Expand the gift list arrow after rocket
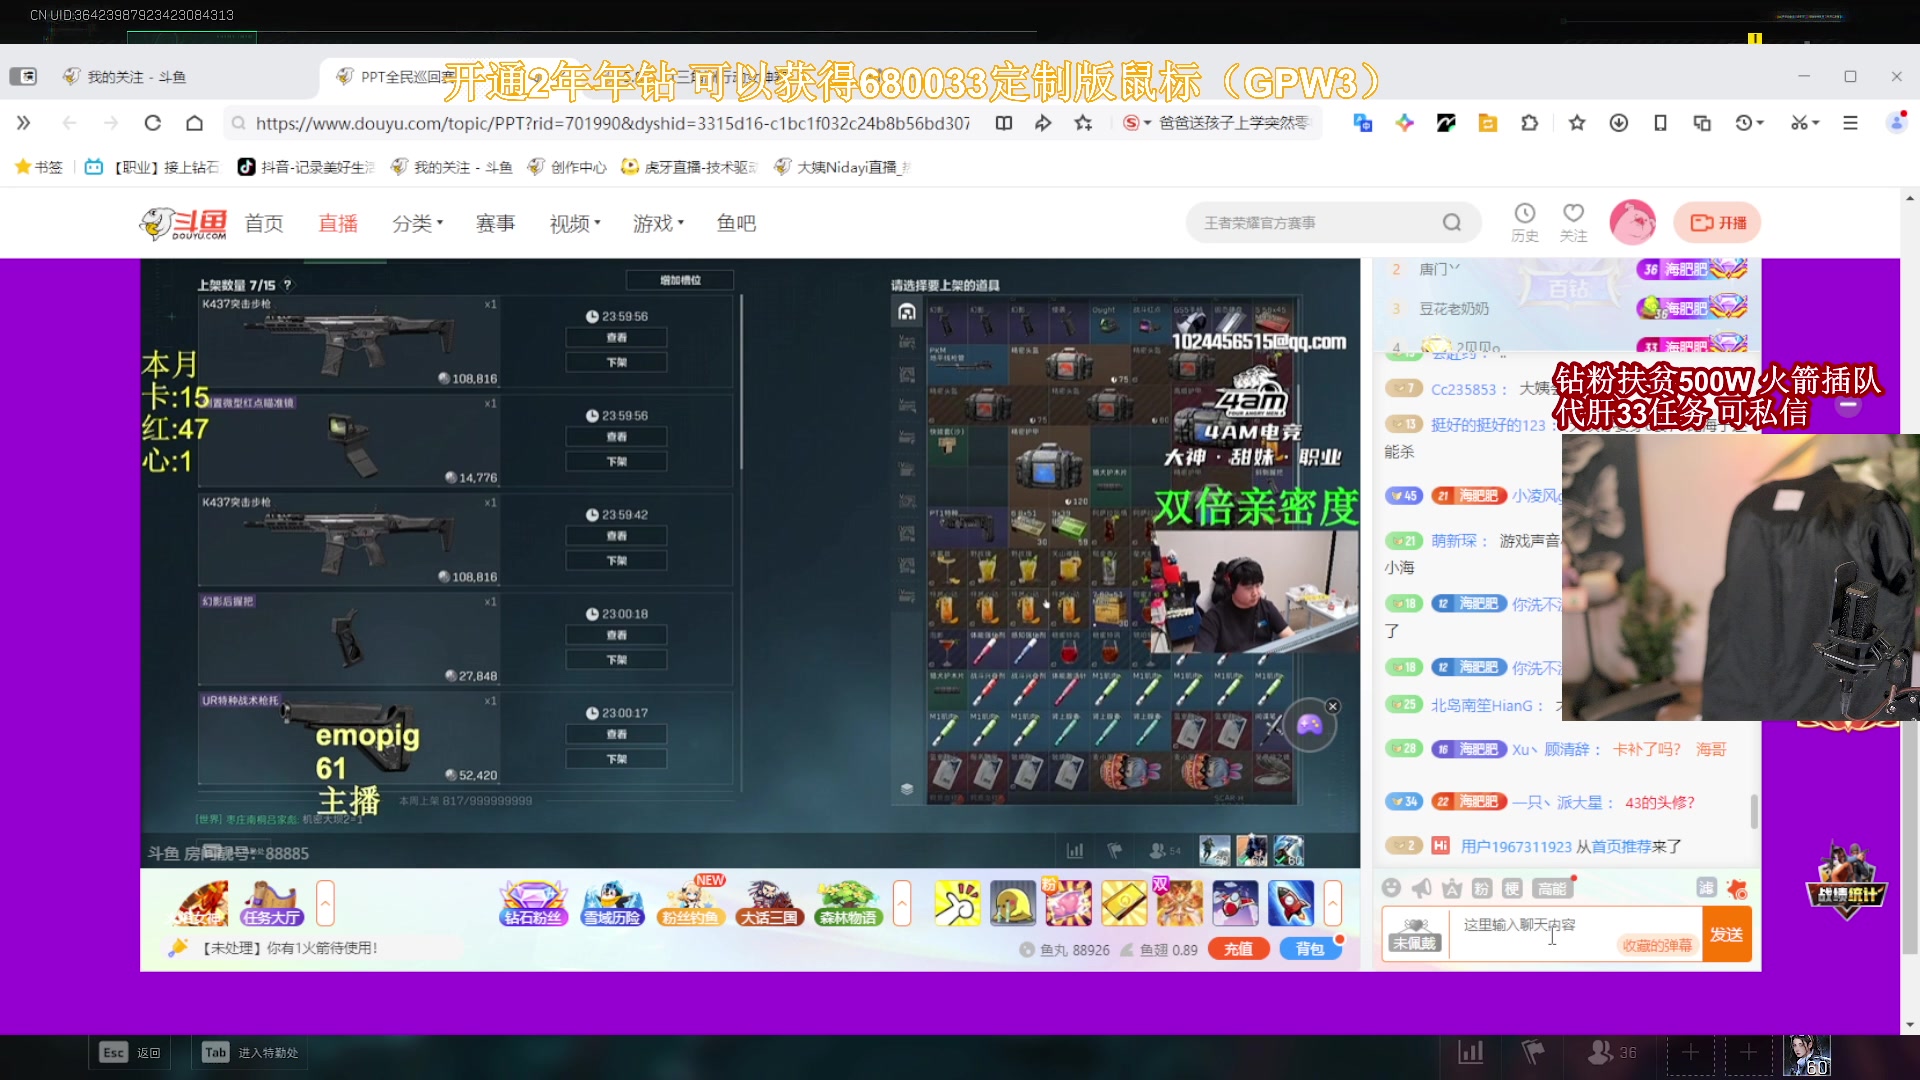1920x1080 pixels. pos(1333,903)
